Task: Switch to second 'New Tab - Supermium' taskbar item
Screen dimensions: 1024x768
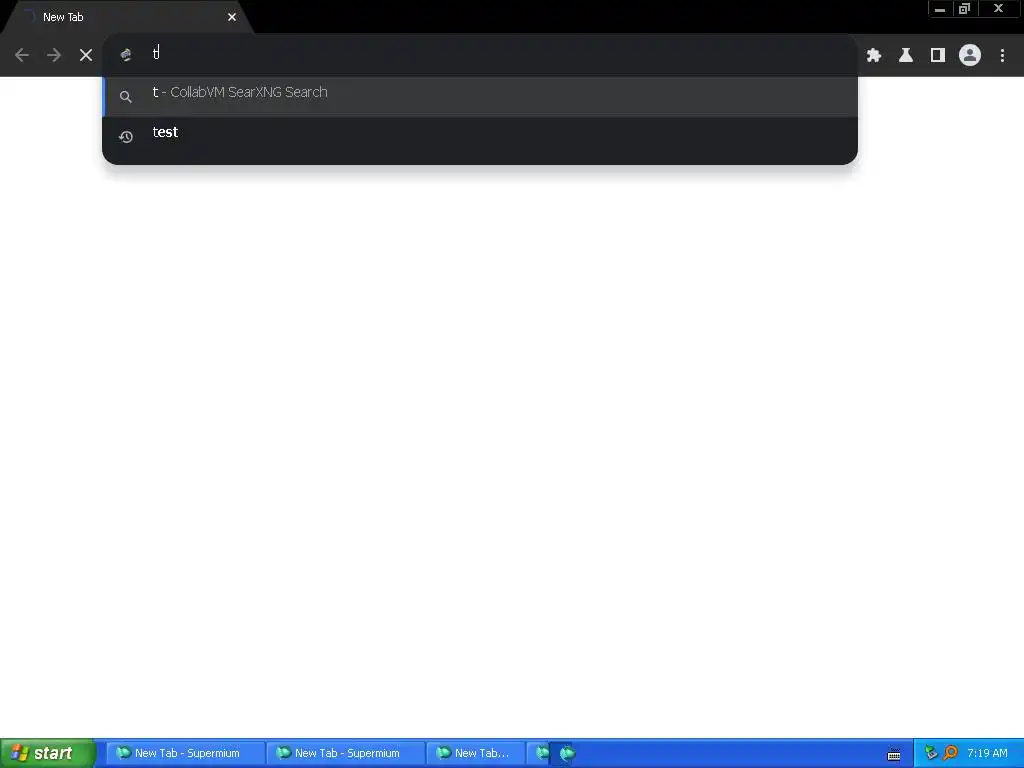Action: (x=345, y=754)
